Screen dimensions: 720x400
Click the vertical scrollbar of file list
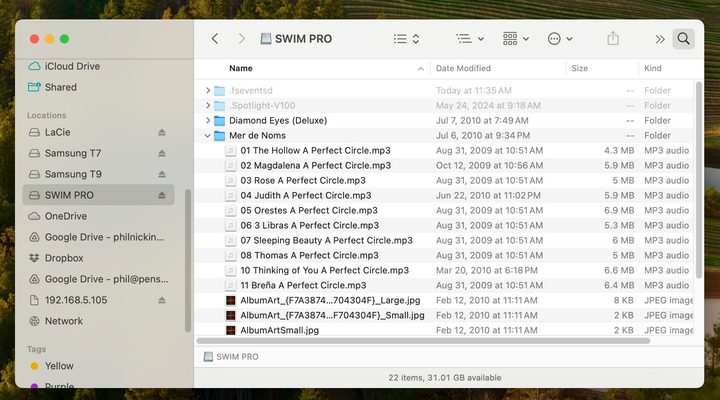coord(699,180)
